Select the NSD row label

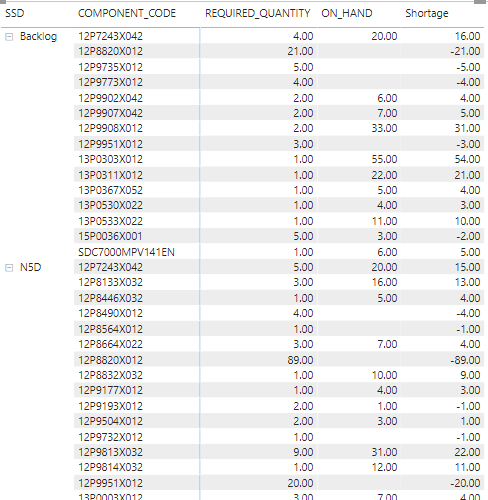pos(30,267)
